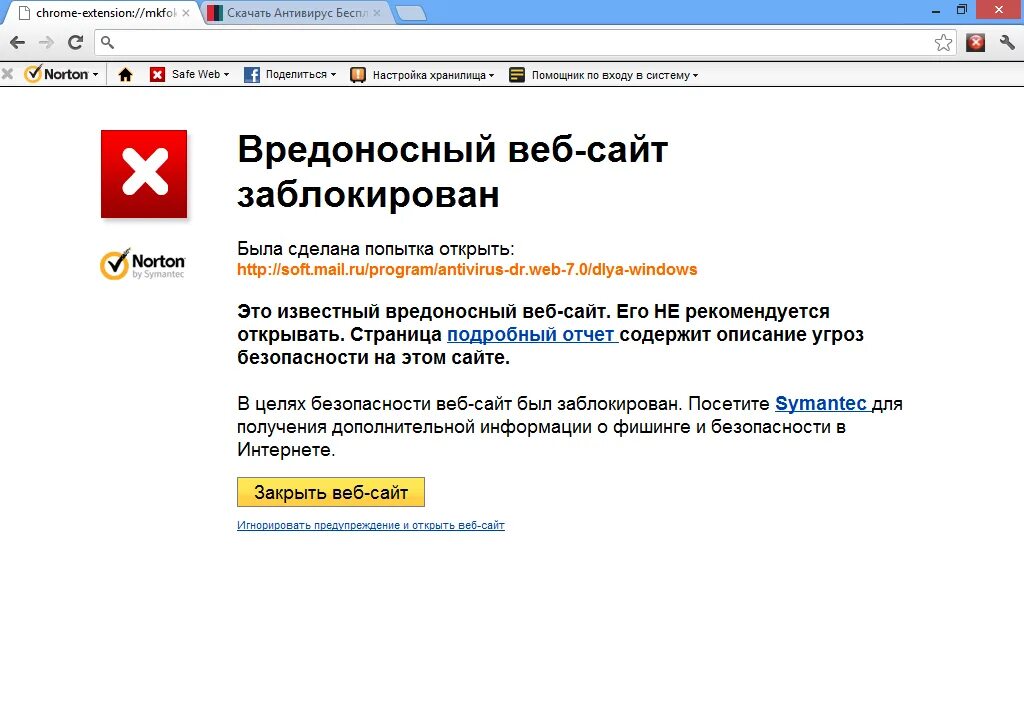Screen dimensions: 1024x728
Task: Click the Facebook icon in the Norton toolbar
Action: (x=251, y=74)
